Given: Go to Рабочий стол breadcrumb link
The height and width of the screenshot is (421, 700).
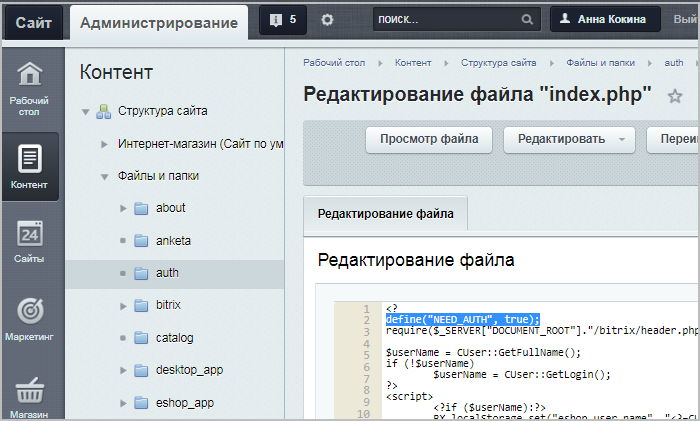Looking at the screenshot, I should 334,63.
